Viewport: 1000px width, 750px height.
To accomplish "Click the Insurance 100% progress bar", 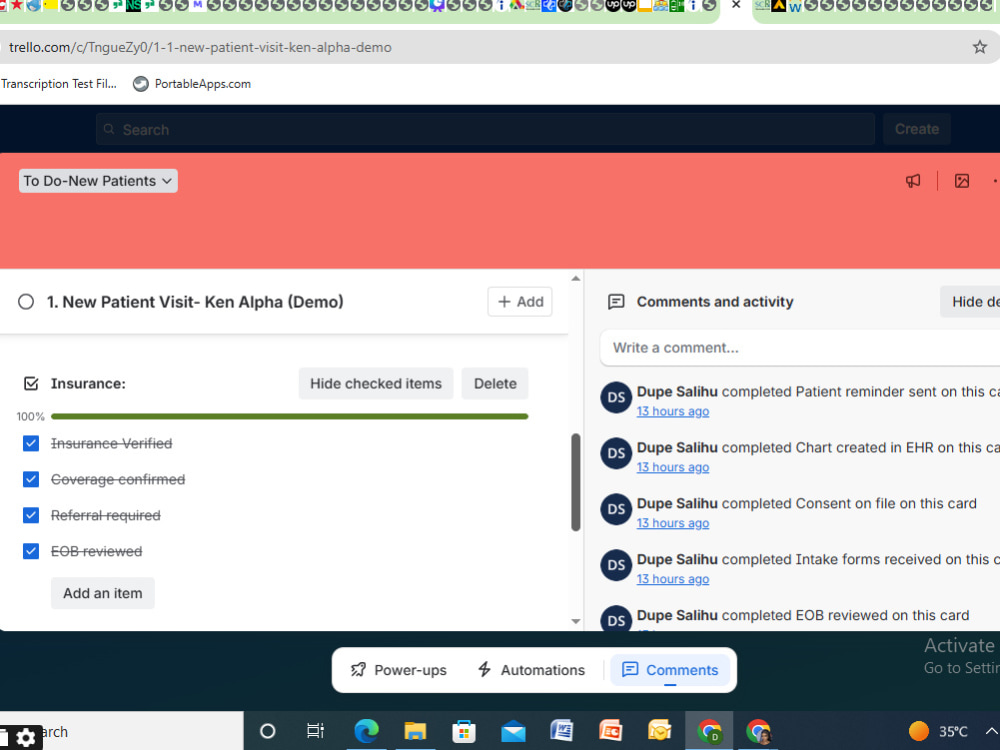I will [290, 416].
